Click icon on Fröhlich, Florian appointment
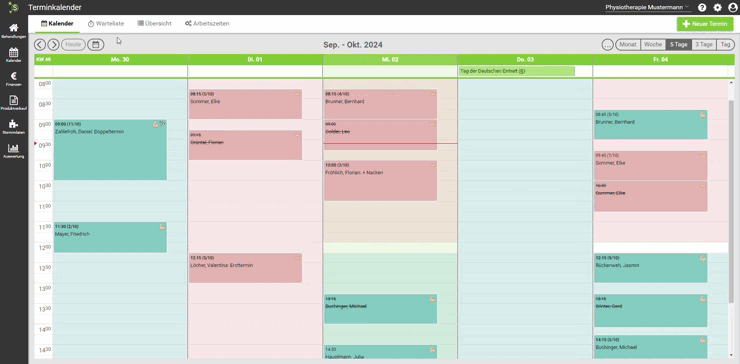 point(432,165)
